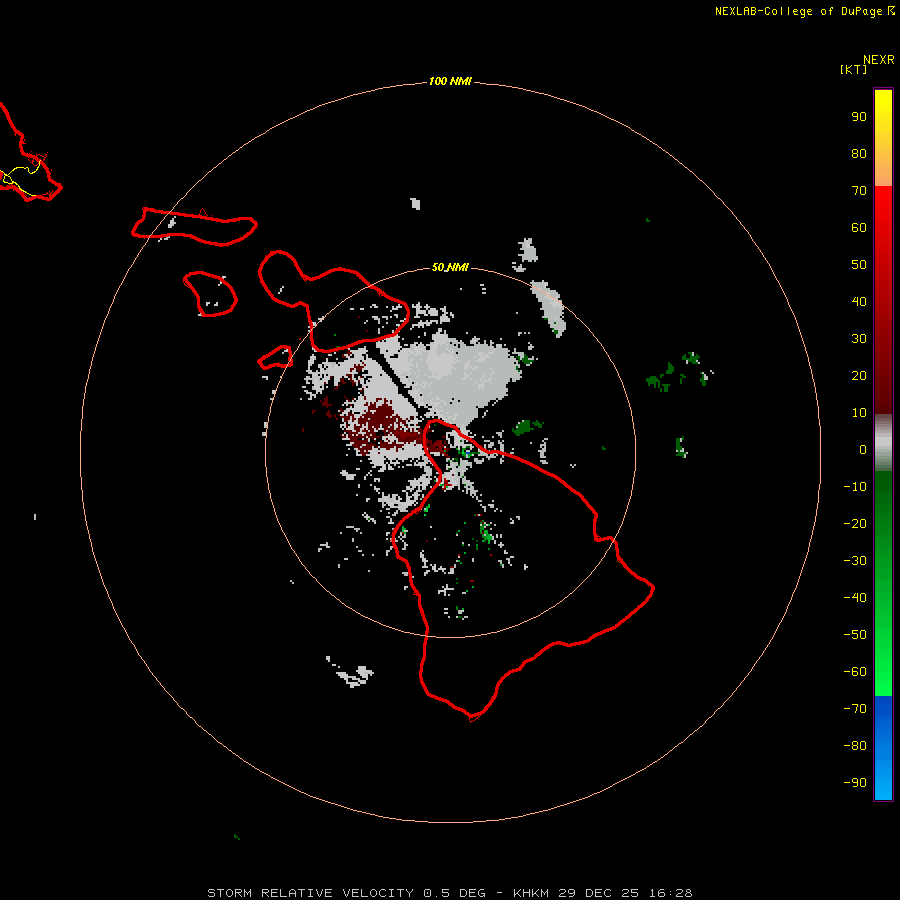
Task: Click the NEXLAB-College of DuPage credit text
Action: pos(804,11)
